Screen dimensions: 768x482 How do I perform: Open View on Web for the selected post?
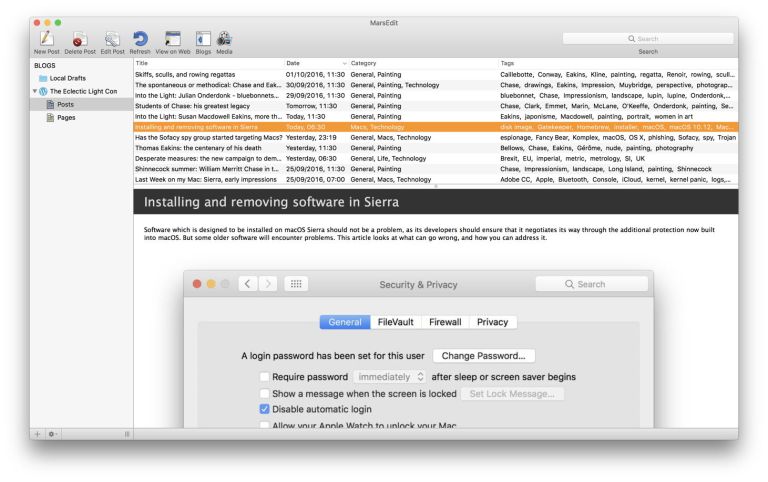click(172, 42)
